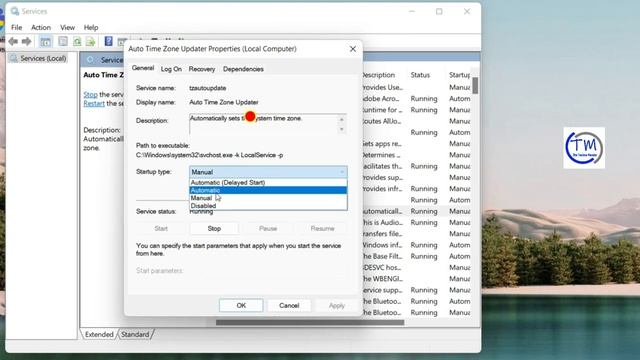Click the description box down arrow

[x=342, y=129]
